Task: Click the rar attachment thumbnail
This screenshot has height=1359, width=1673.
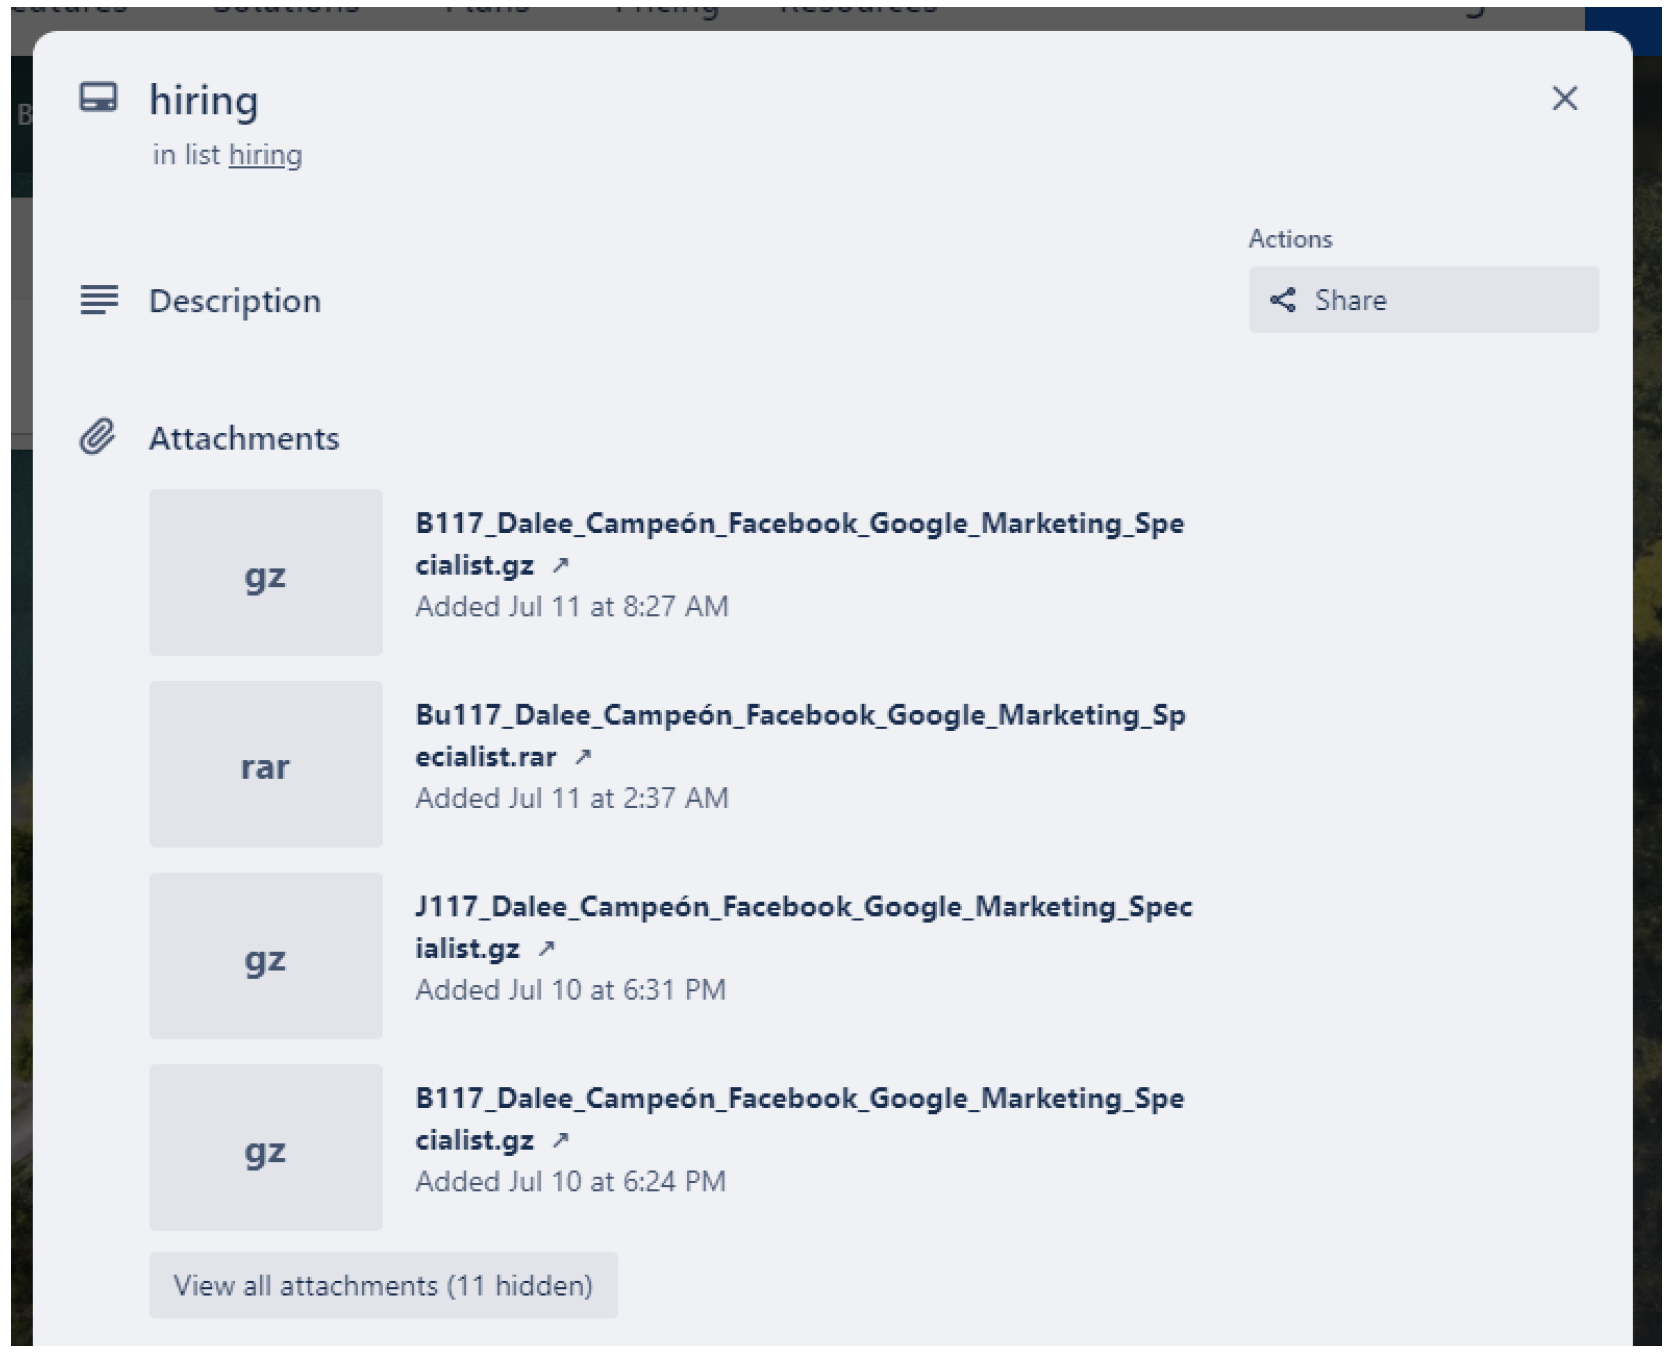Action: 265,765
